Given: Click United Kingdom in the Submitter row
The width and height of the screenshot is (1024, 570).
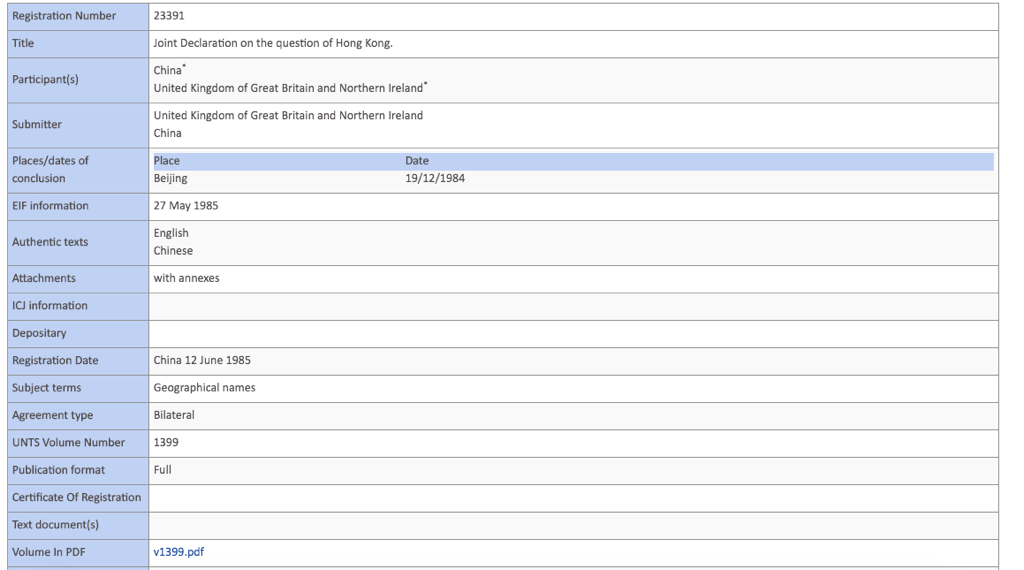Looking at the screenshot, I should (288, 116).
